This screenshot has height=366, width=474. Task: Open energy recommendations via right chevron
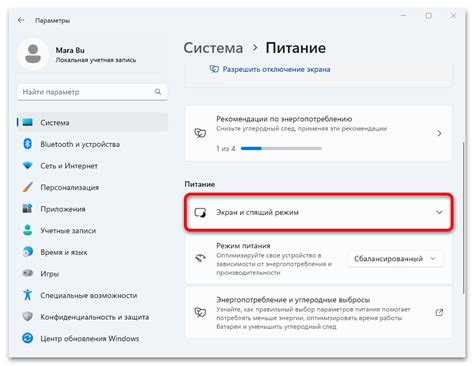(x=439, y=133)
